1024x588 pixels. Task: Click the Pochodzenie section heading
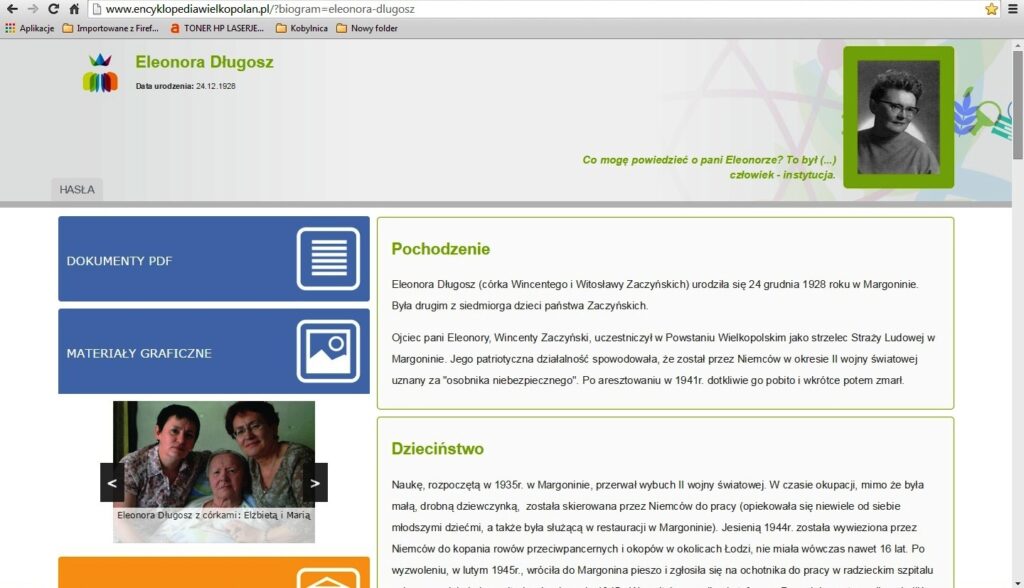441,249
